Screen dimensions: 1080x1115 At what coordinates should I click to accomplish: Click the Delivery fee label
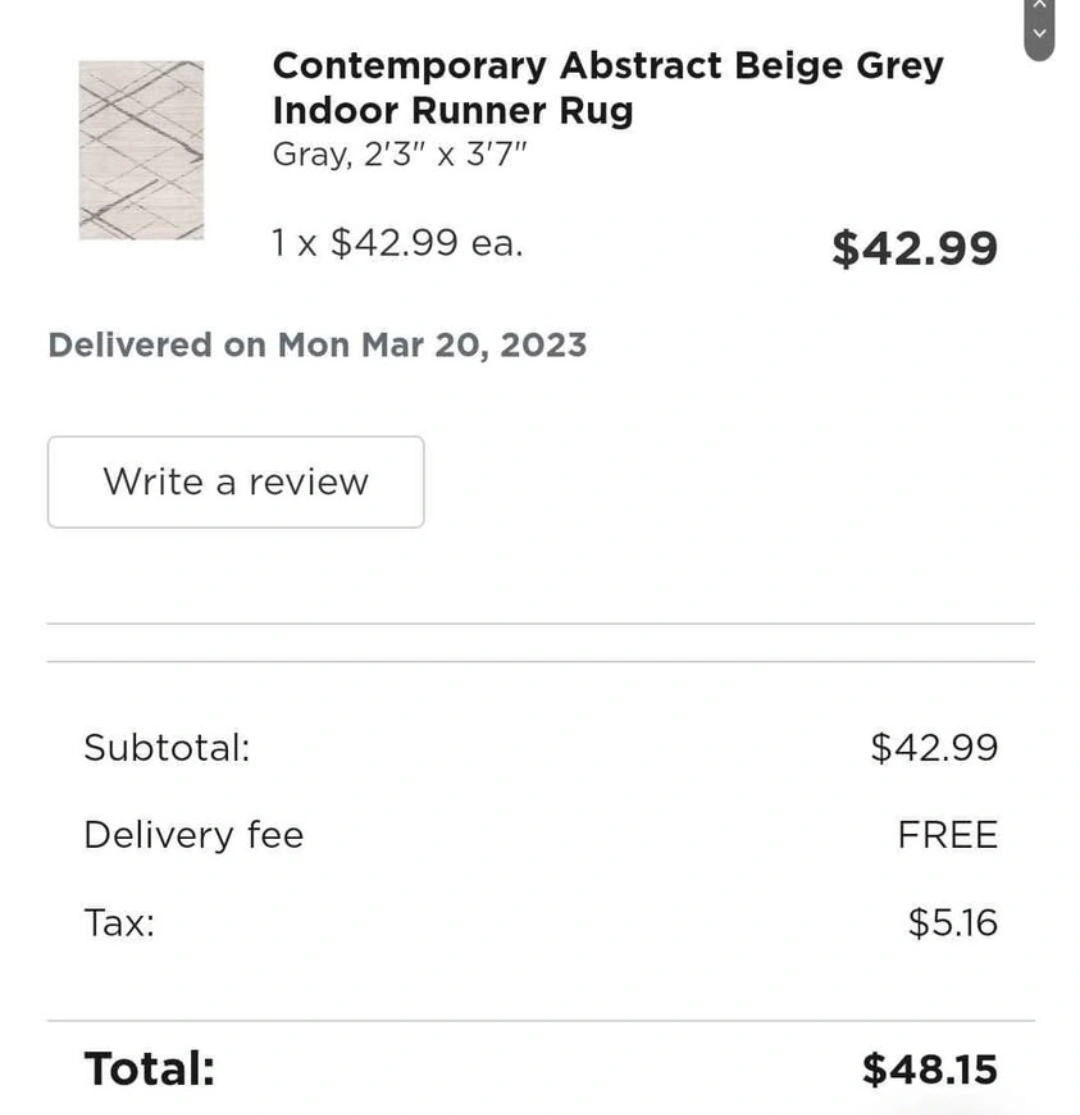coord(193,835)
